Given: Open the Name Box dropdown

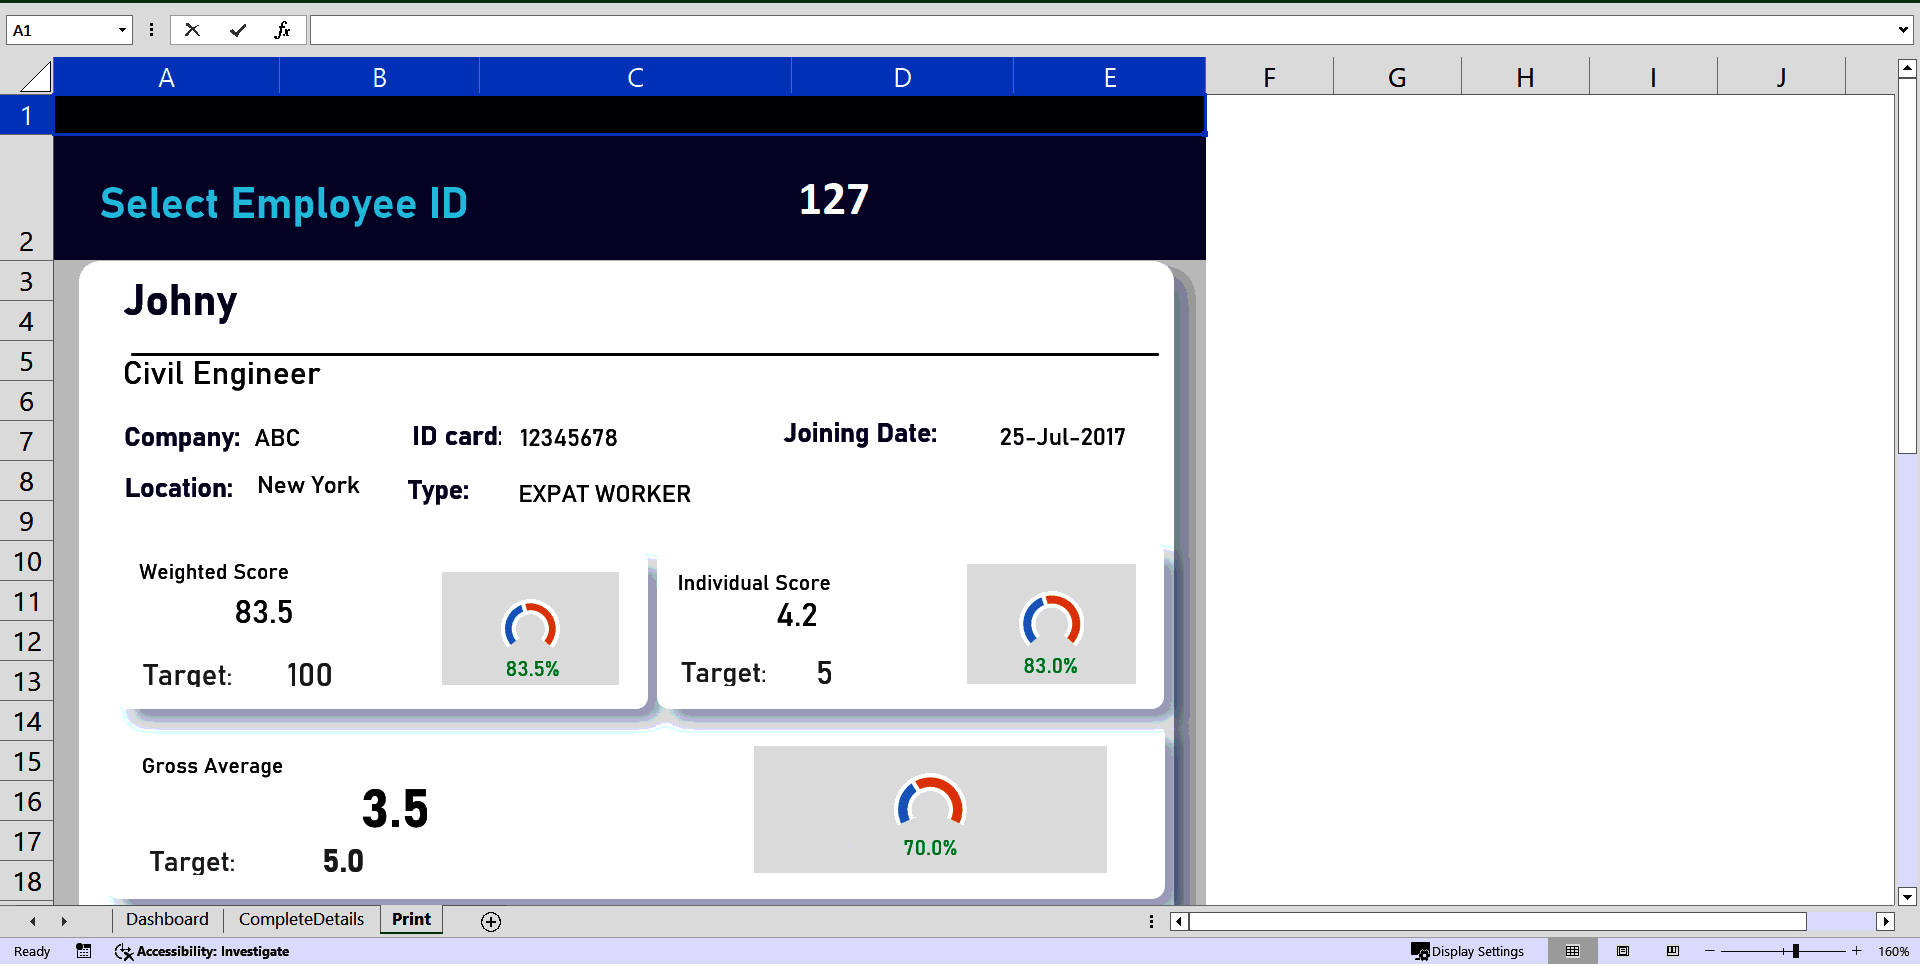Looking at the screenshot, I should (x=122, y=30).
